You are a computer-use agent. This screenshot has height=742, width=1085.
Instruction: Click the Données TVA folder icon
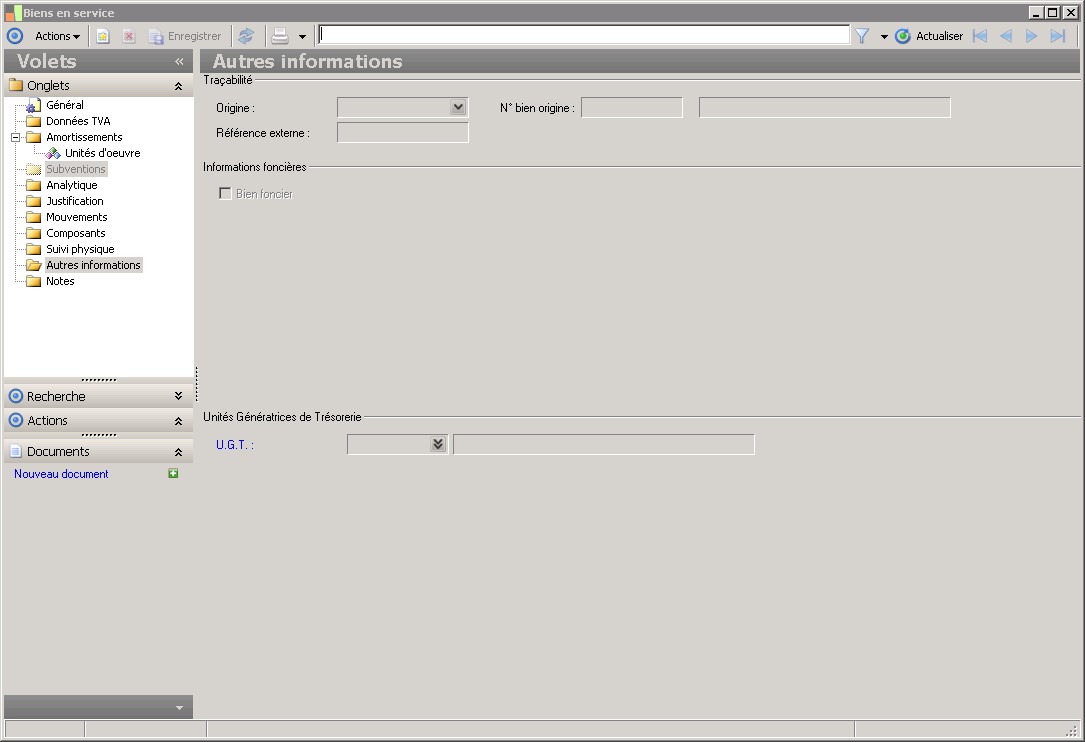coord(33,121)
